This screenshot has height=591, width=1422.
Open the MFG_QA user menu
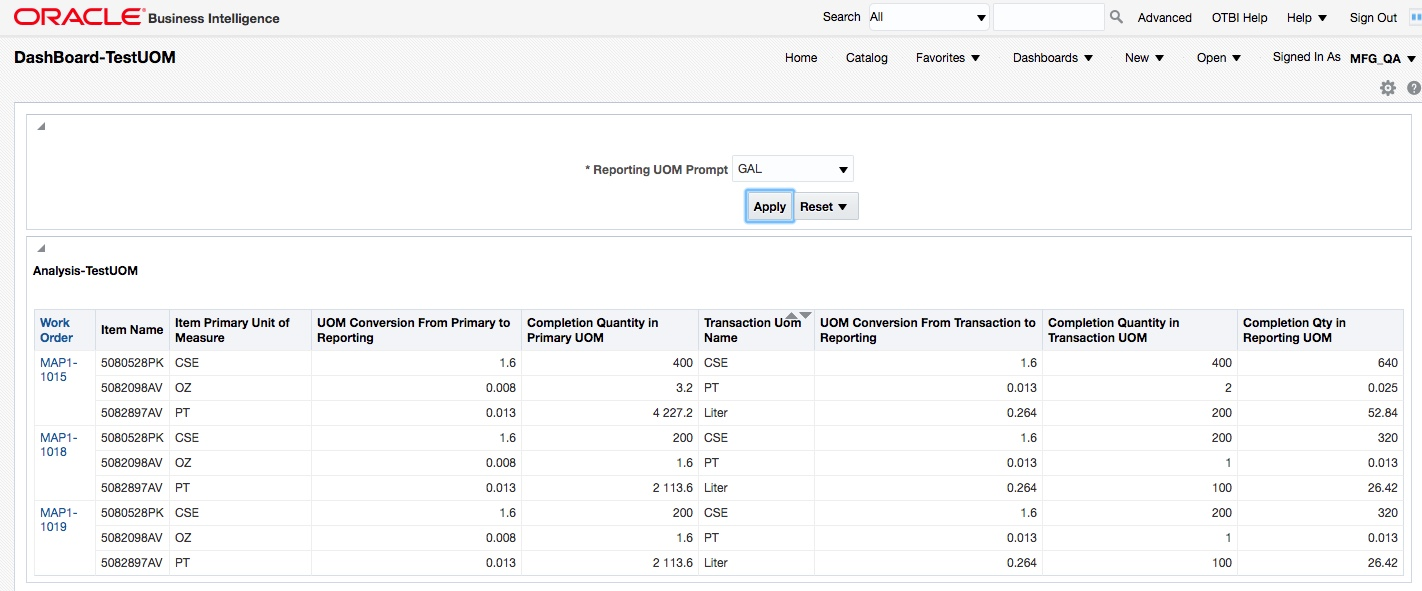[1382, 59]
